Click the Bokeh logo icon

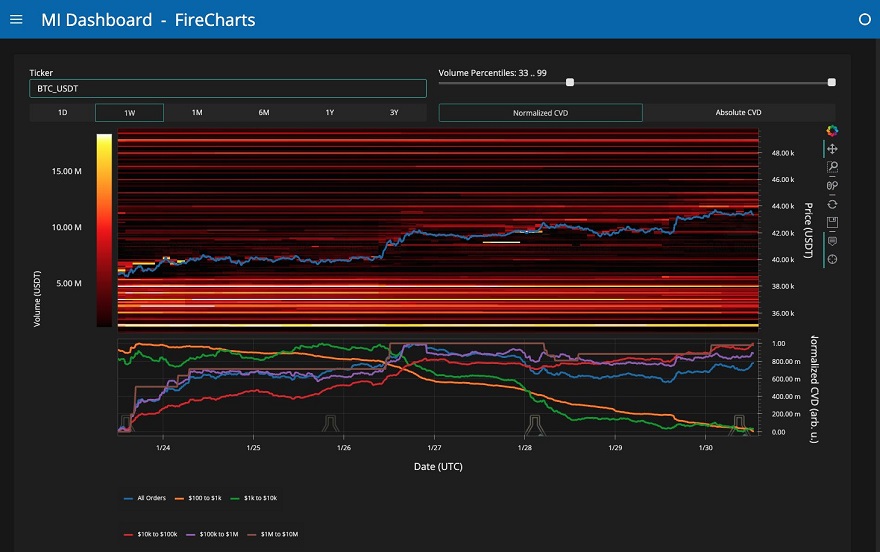[832, 130]
